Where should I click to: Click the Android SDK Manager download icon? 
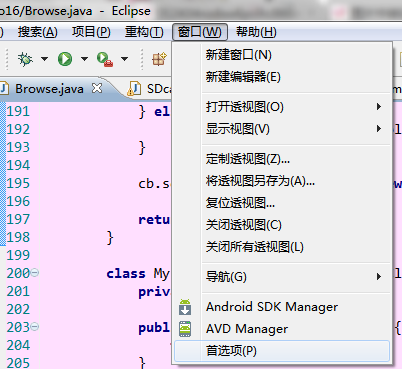pyautogui.click(x=185, y=307)
